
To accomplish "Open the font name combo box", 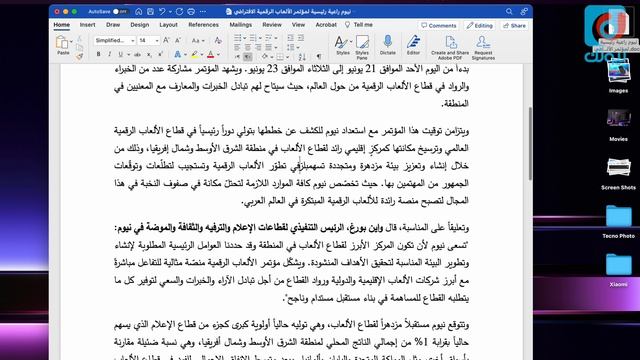I will coord(115,40).
